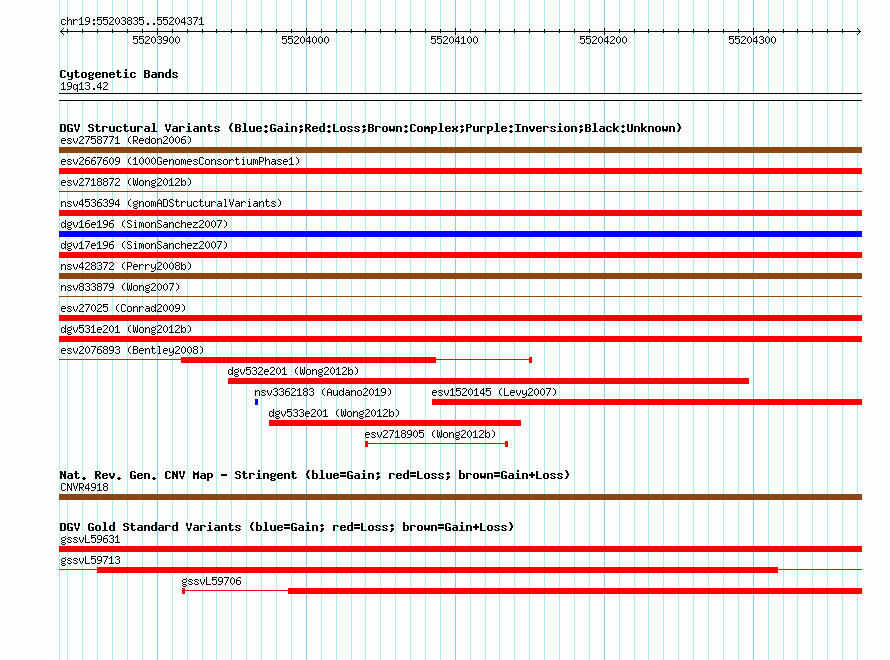Select gold standard variant gssvL59706 label
Screen dimensions: 890x660
coord(211,581)
